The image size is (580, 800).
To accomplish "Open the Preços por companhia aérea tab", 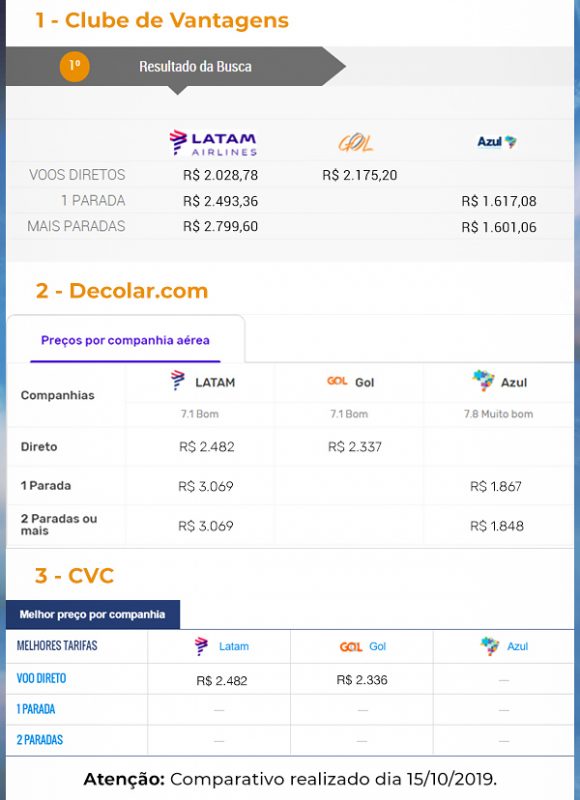I will [125, 340].
